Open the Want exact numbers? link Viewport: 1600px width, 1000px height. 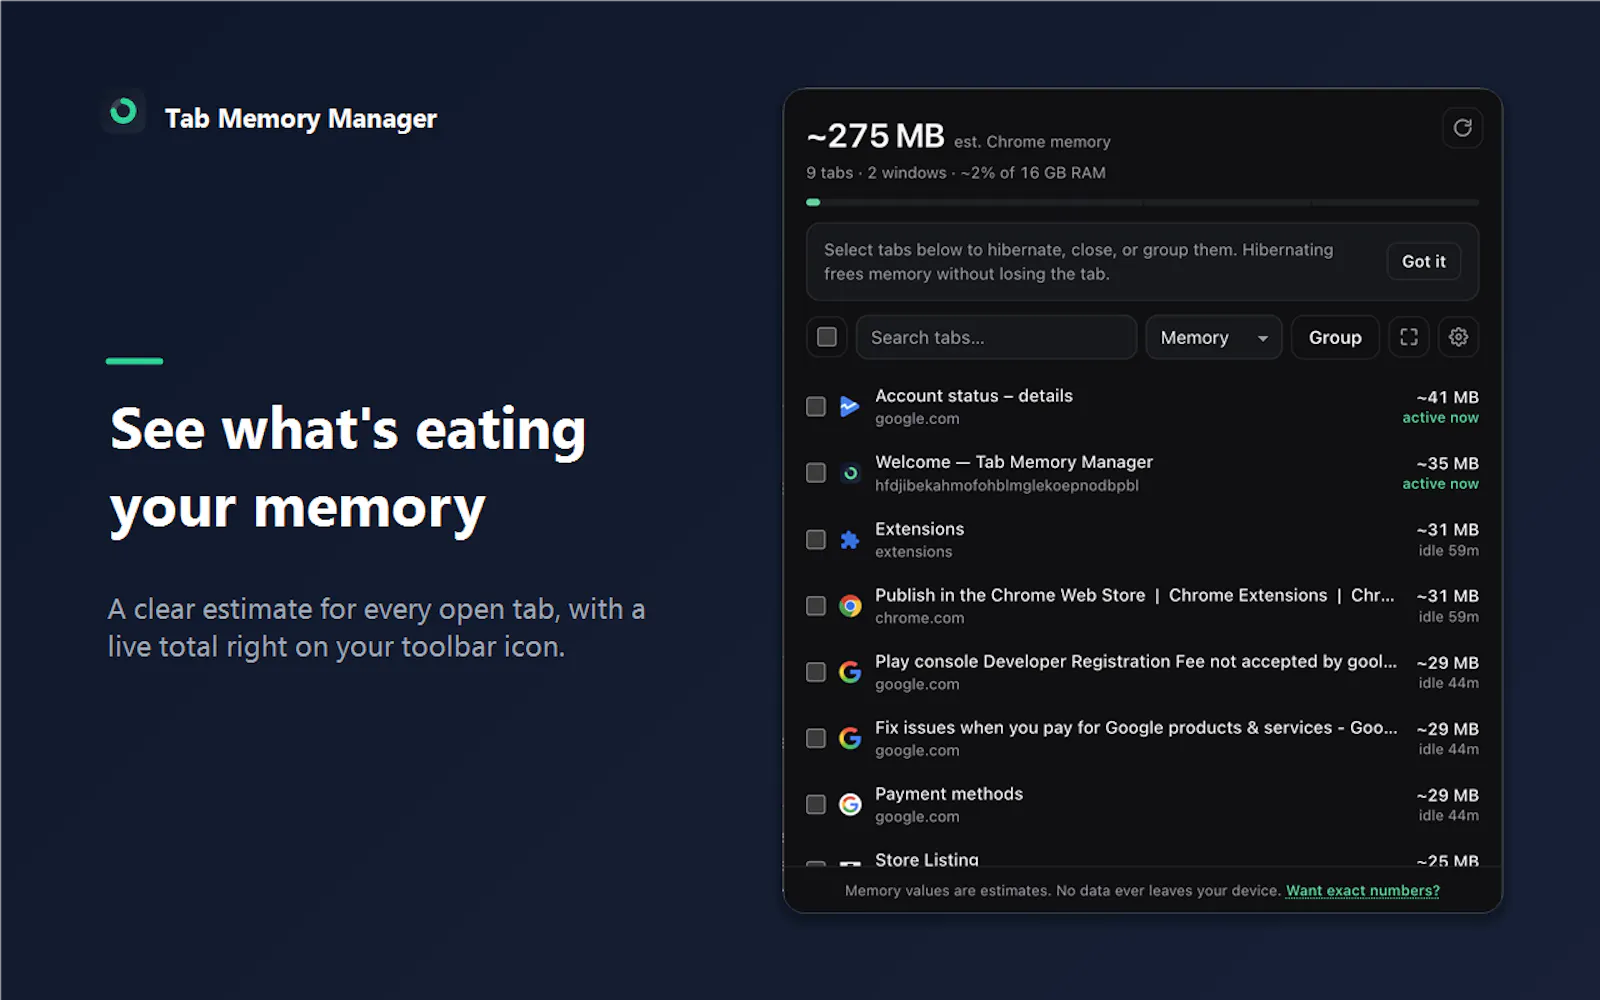click(x=1362, y=890)
